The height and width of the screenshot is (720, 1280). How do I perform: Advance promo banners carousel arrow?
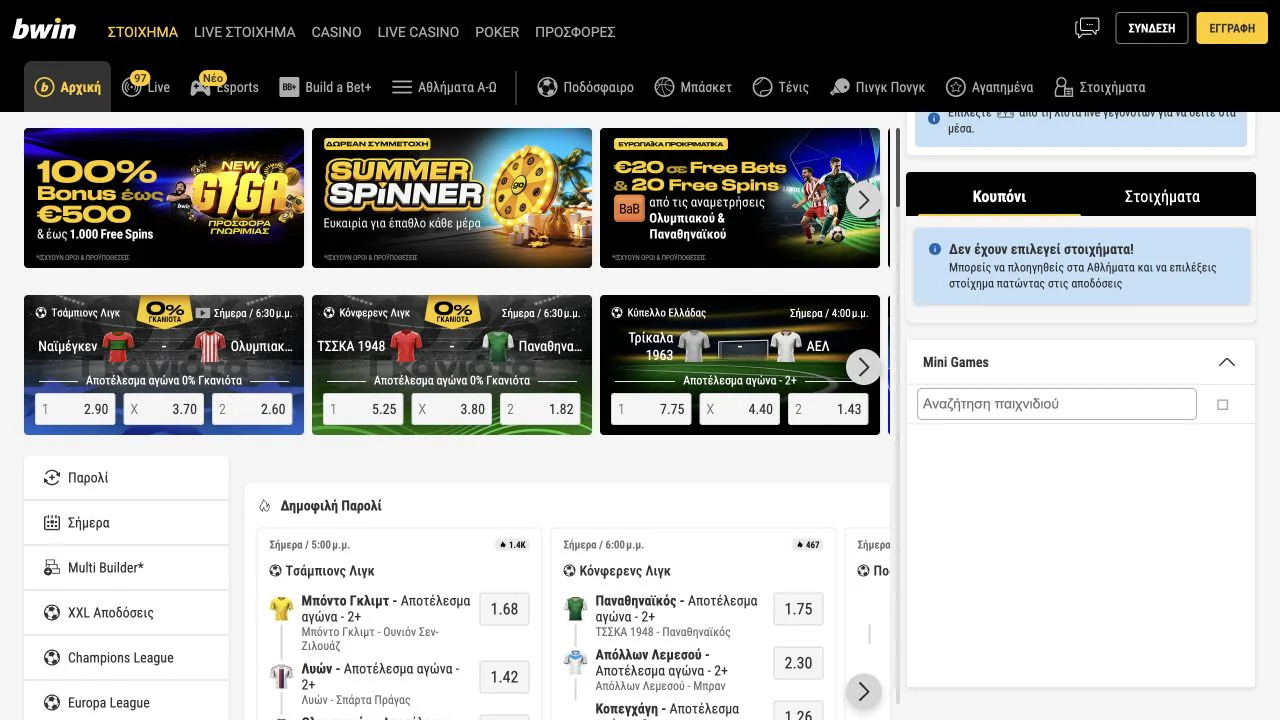point(864,200)
